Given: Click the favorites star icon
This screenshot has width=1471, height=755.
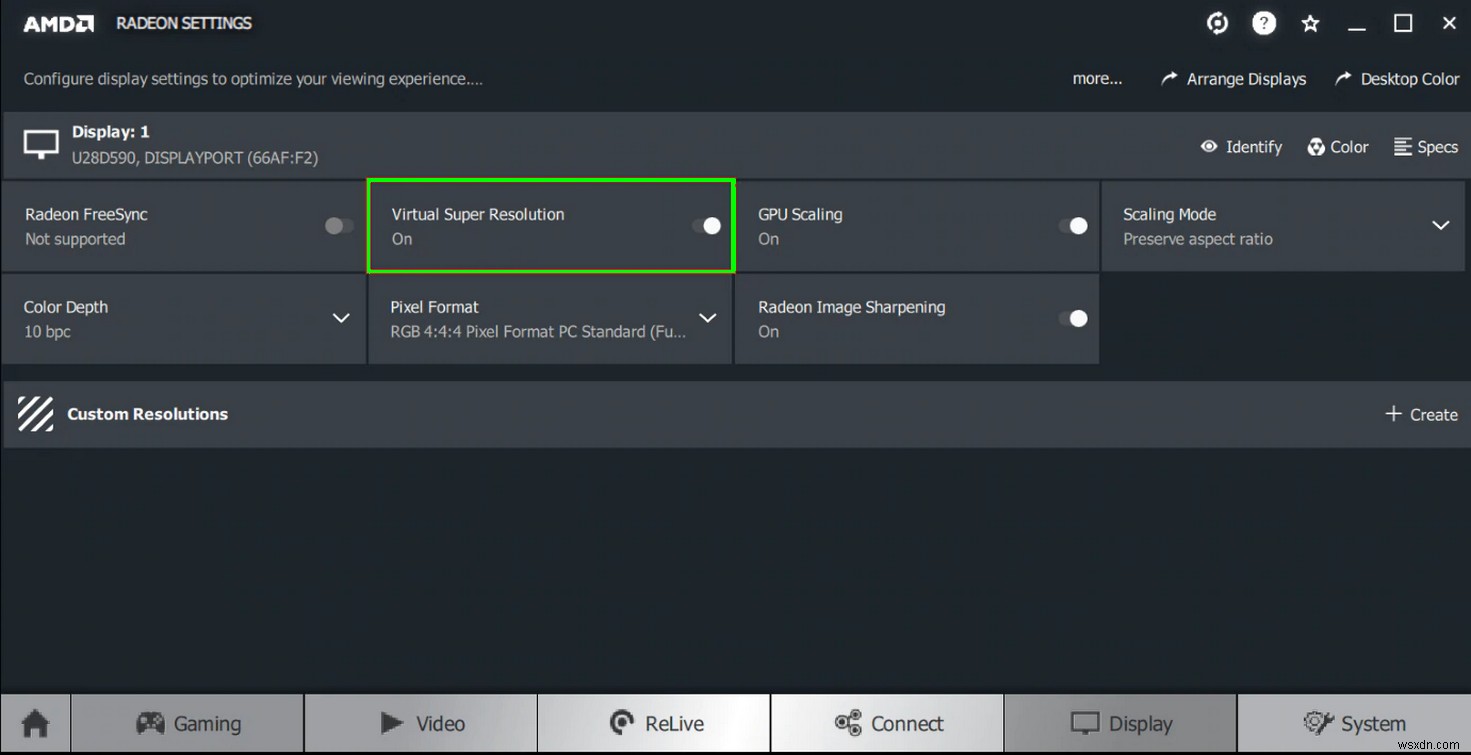Looking at the screenshot, I should tap(1310, 23).
